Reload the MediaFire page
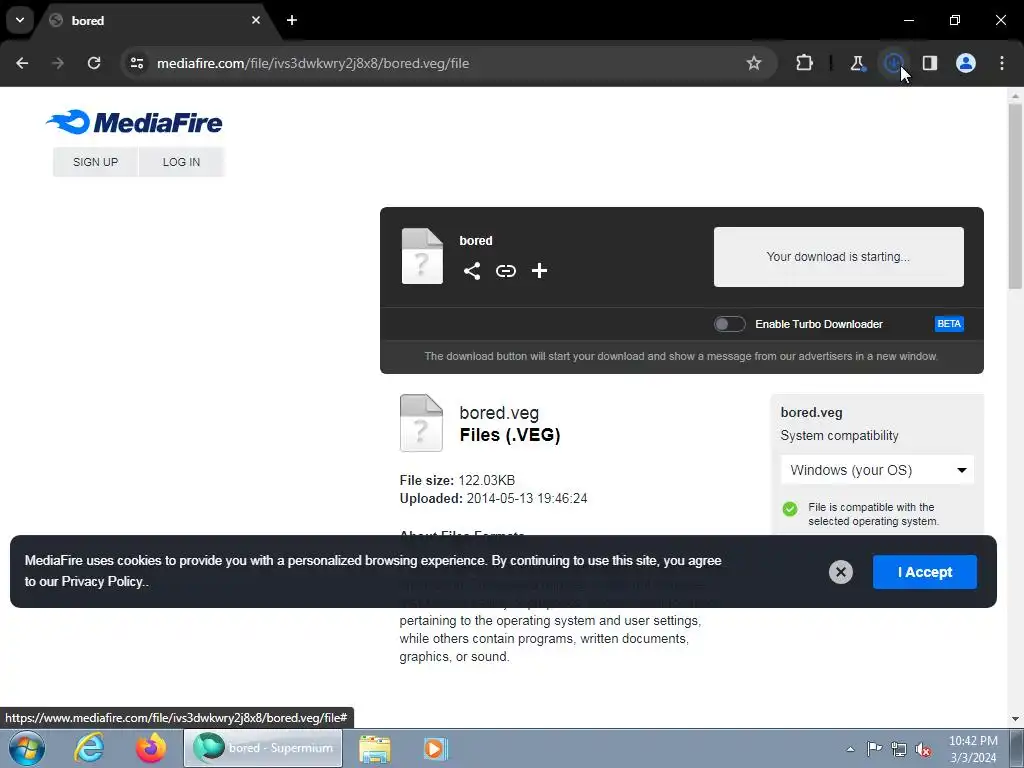The height and width of the screenshot is (768, 1024). [x=94, y=63]
